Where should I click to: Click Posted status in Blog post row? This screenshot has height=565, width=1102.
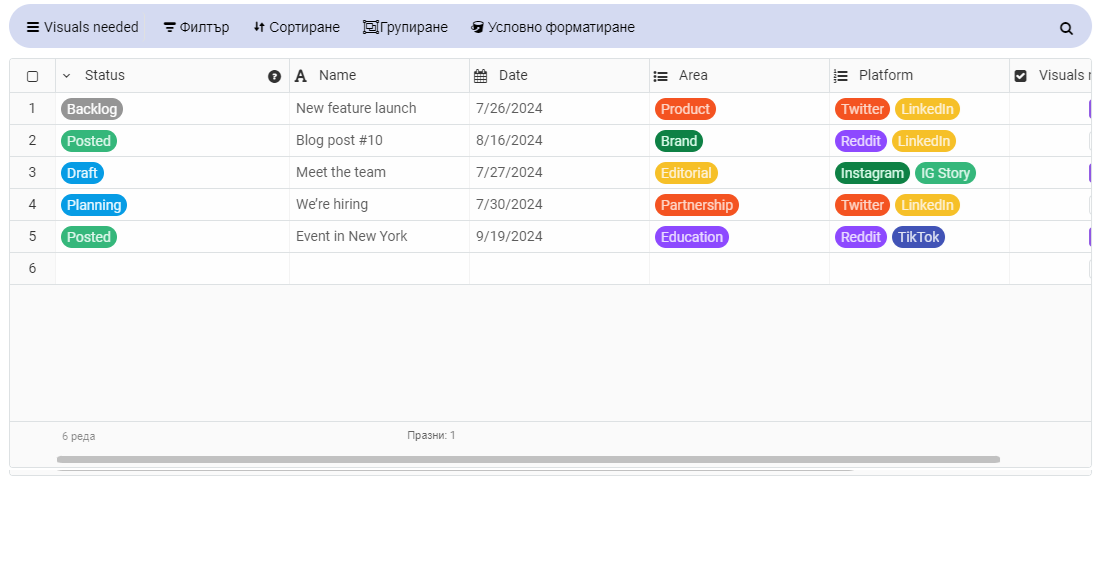[89, 141]
